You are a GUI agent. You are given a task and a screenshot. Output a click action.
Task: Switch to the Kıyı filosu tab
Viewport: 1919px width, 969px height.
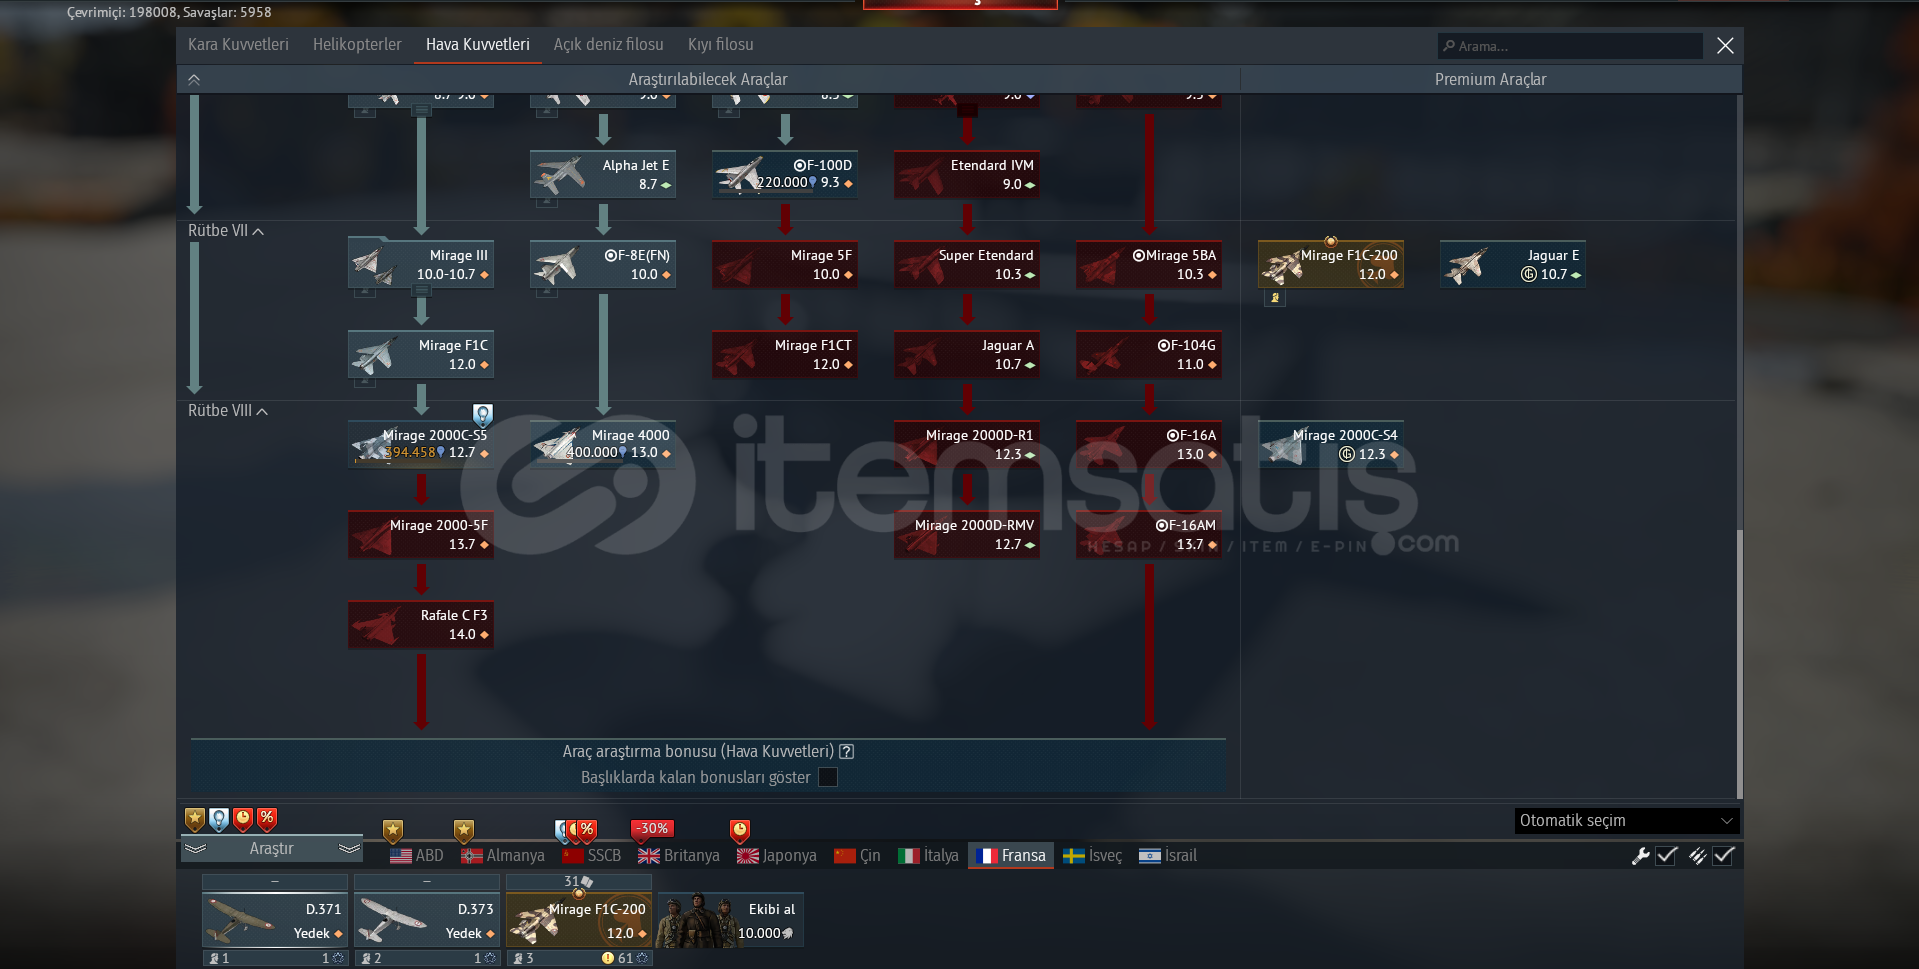(x=720, y=45)
